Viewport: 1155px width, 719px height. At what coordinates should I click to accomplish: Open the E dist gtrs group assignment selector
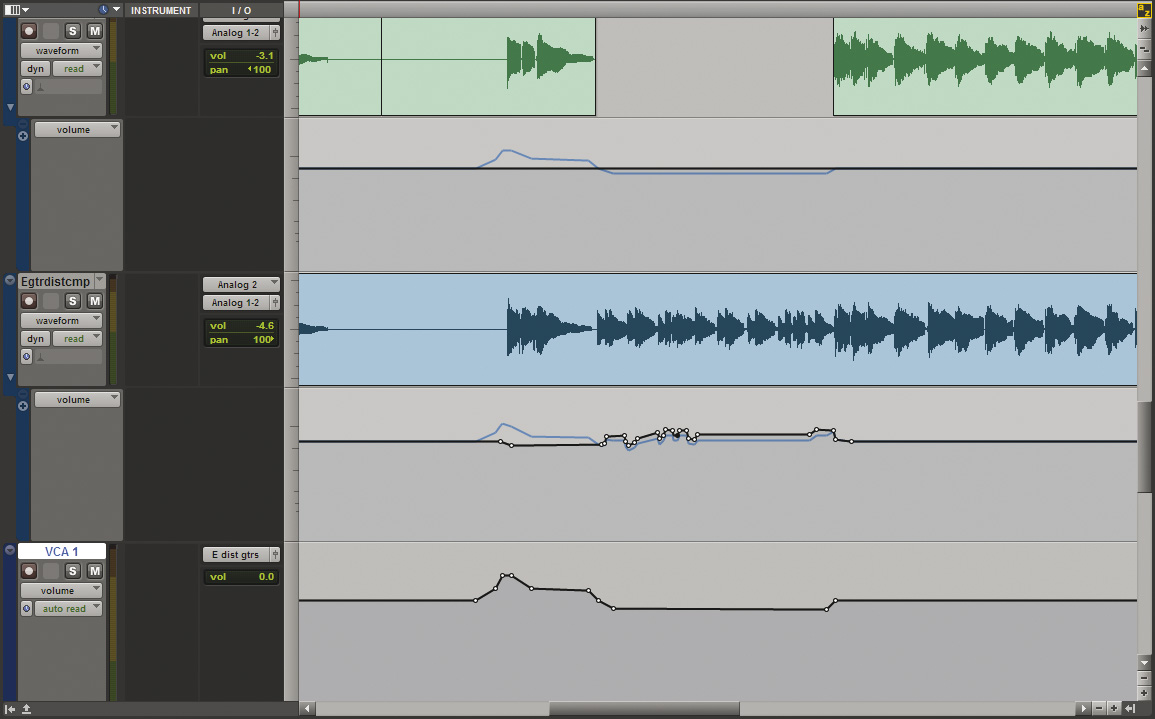236,555
